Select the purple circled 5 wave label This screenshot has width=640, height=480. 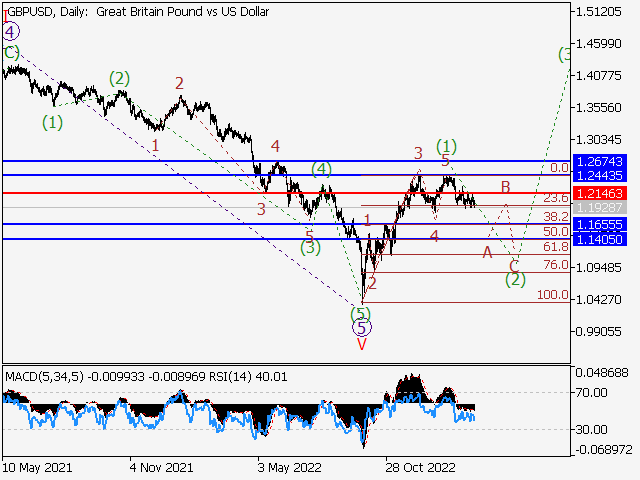point(362,328)
